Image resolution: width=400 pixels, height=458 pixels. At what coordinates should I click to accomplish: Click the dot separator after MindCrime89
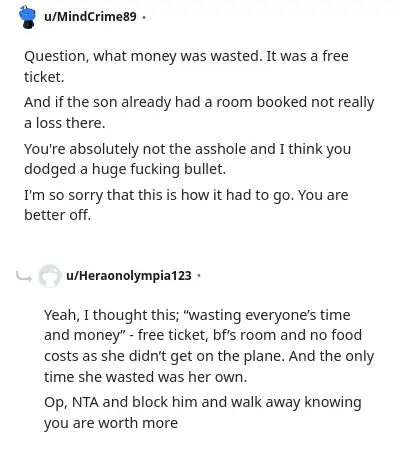coord(144,17)
